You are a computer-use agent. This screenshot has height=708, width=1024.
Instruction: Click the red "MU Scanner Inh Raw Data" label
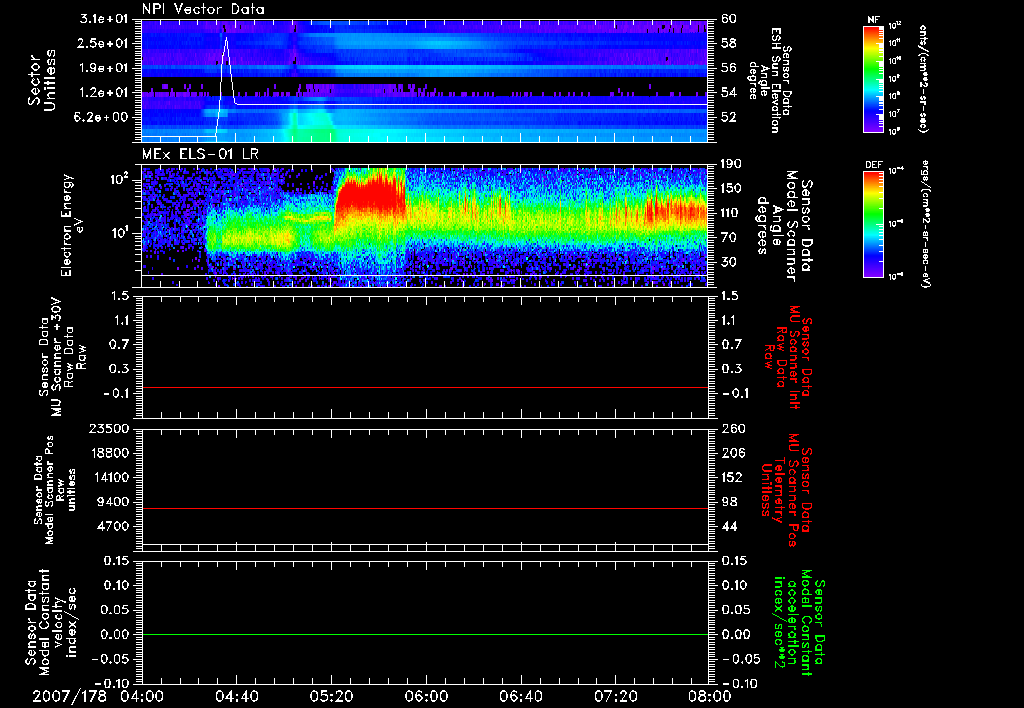click(787, 357)
